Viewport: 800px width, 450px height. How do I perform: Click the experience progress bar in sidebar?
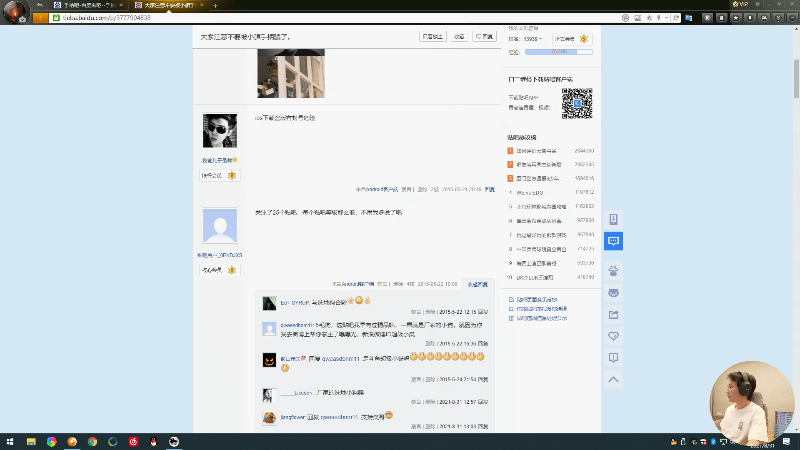coord(559,52)
